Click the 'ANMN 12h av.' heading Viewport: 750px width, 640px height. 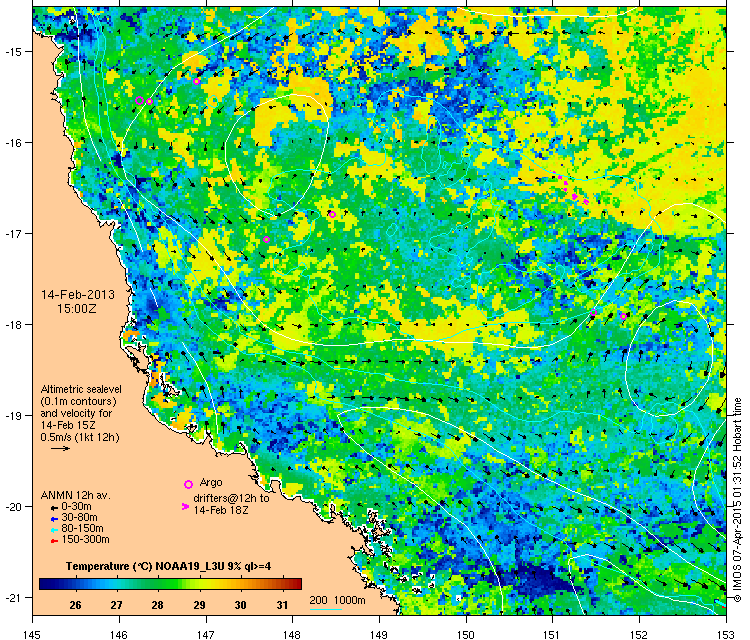click(x=76, y=496)
